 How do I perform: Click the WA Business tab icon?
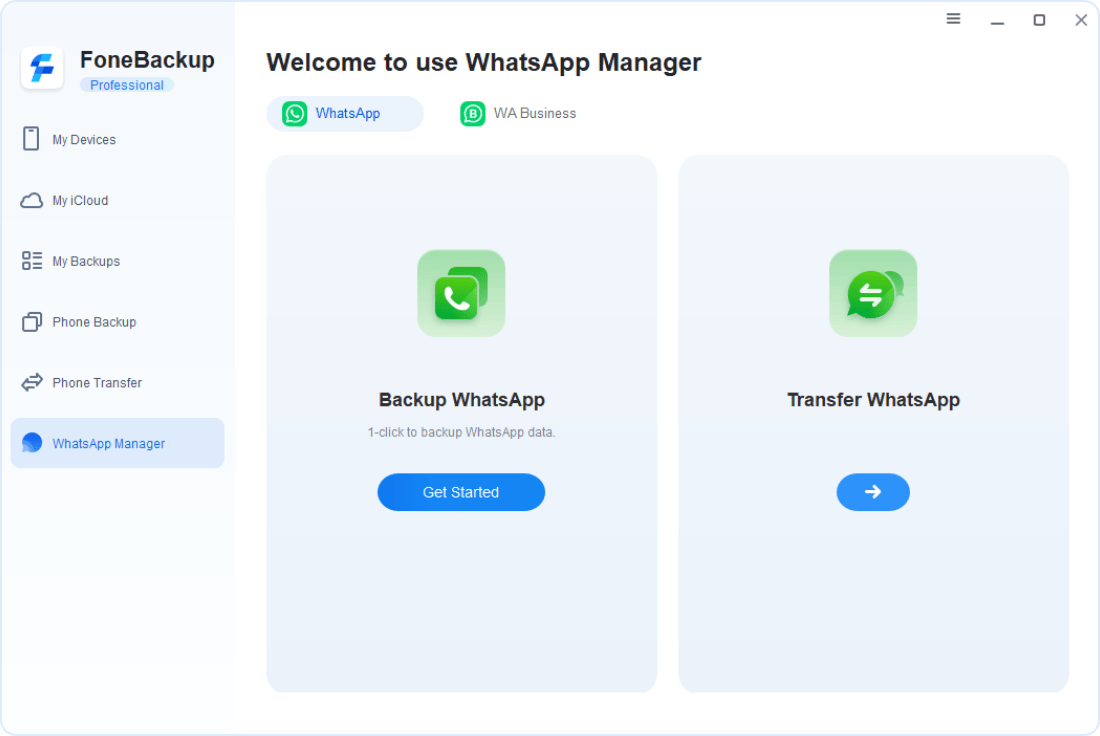pyautogui.click(x=472, y=114)
